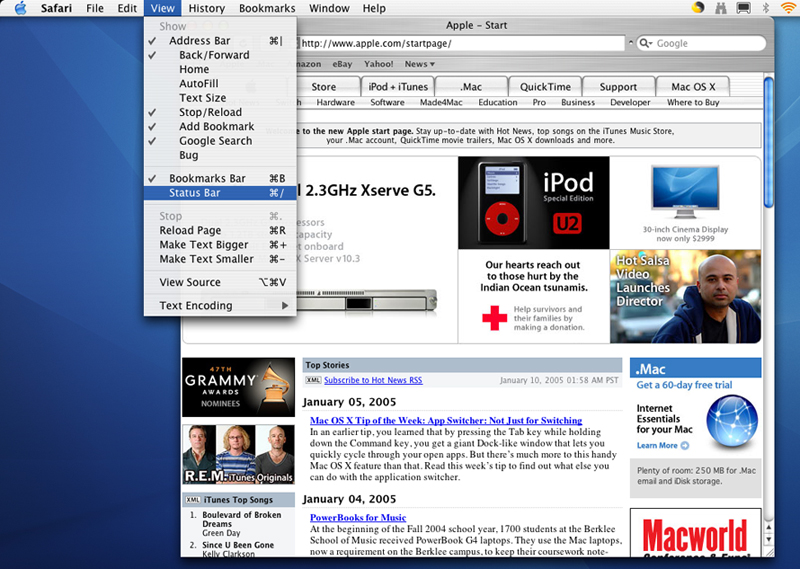Image resolution: width=800 pixels, height=569 pixels.
Task: Click the blue .Mac globe icon
Action: (x=732, y=421)
